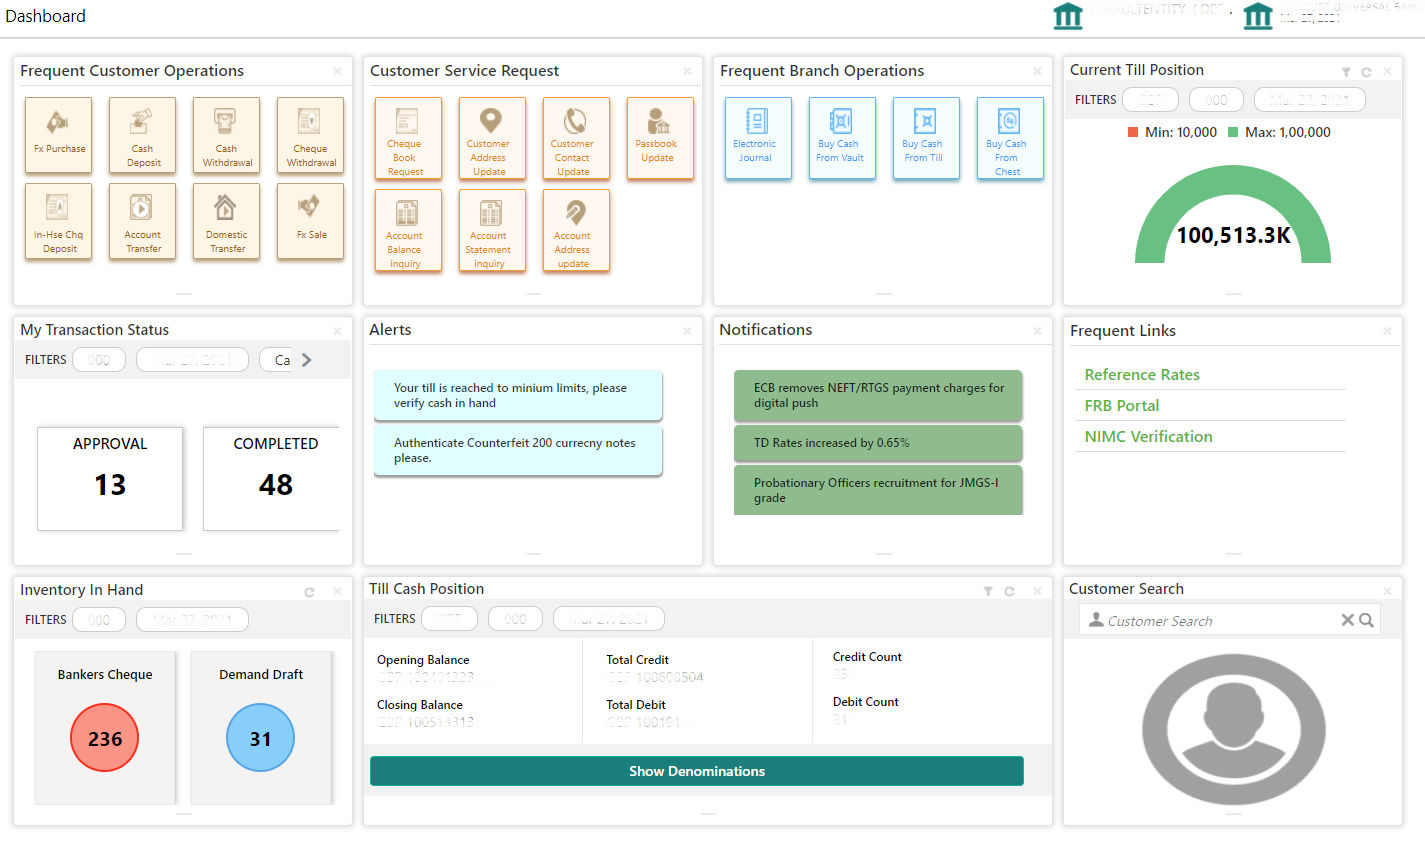Open the Customer Contact Update tile
The width and height of the screenshot is (1425, 847).
[576, 138]
